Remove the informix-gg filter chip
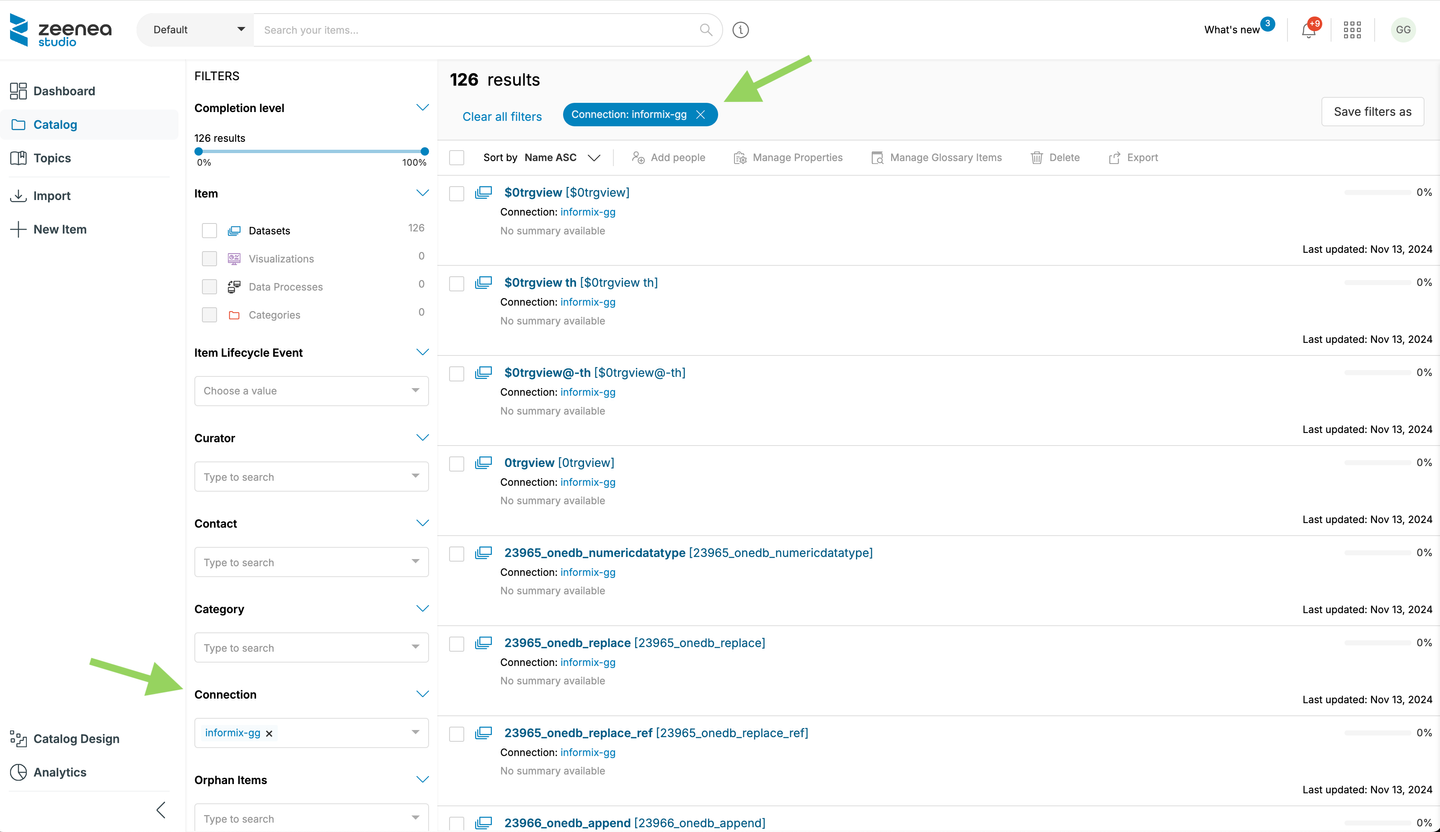 [x=701, y=115]
